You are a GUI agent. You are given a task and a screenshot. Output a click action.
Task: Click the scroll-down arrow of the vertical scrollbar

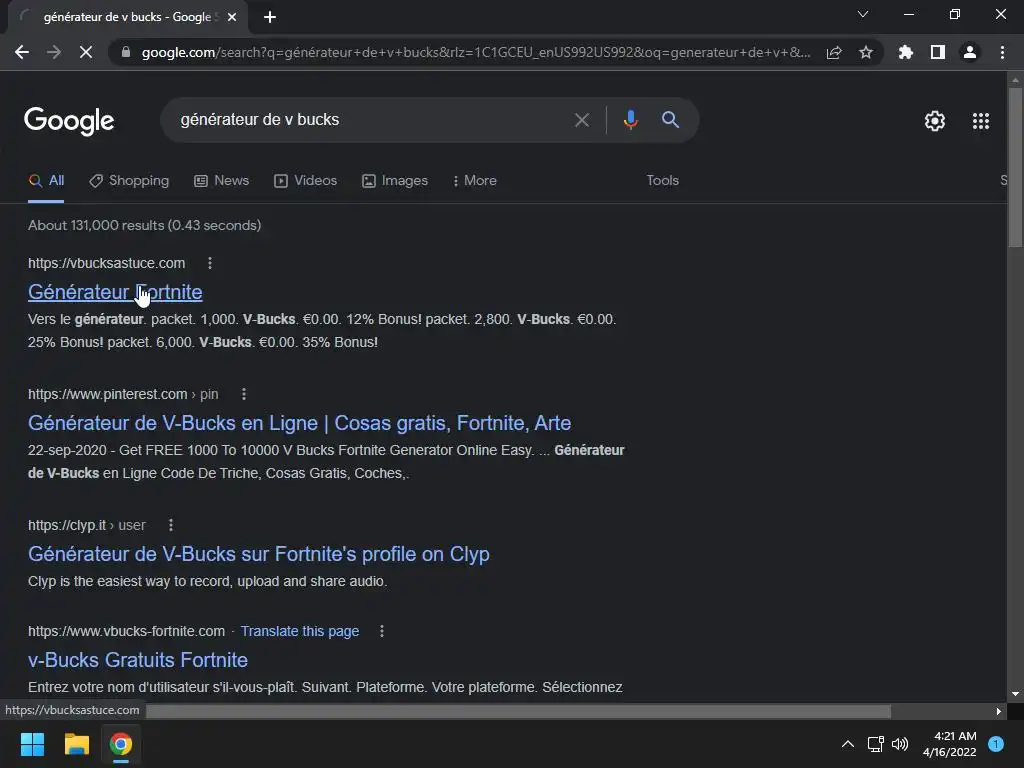pos(1015,694)
